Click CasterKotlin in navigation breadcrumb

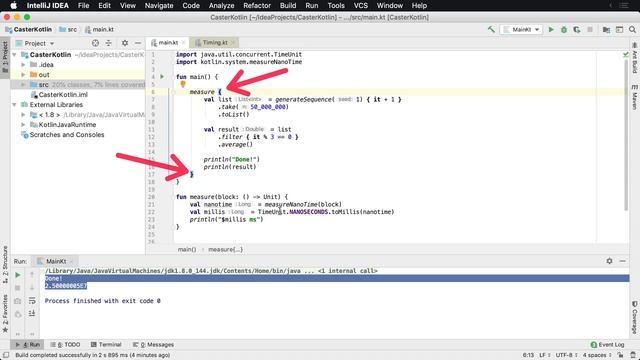(x=29, y=29)
